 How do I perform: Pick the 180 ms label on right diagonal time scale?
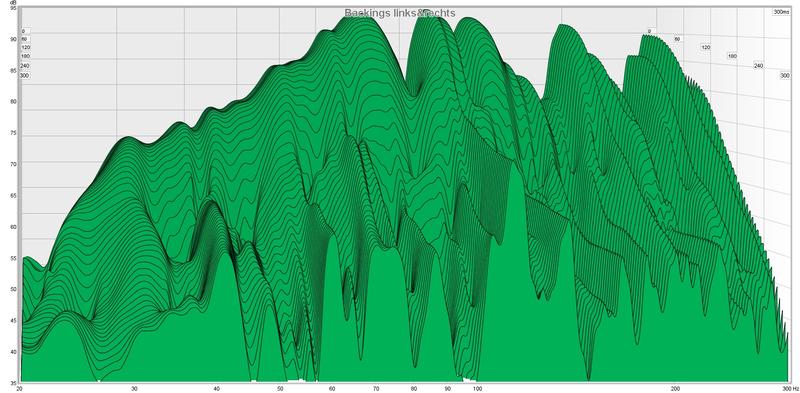coord(732,56)
